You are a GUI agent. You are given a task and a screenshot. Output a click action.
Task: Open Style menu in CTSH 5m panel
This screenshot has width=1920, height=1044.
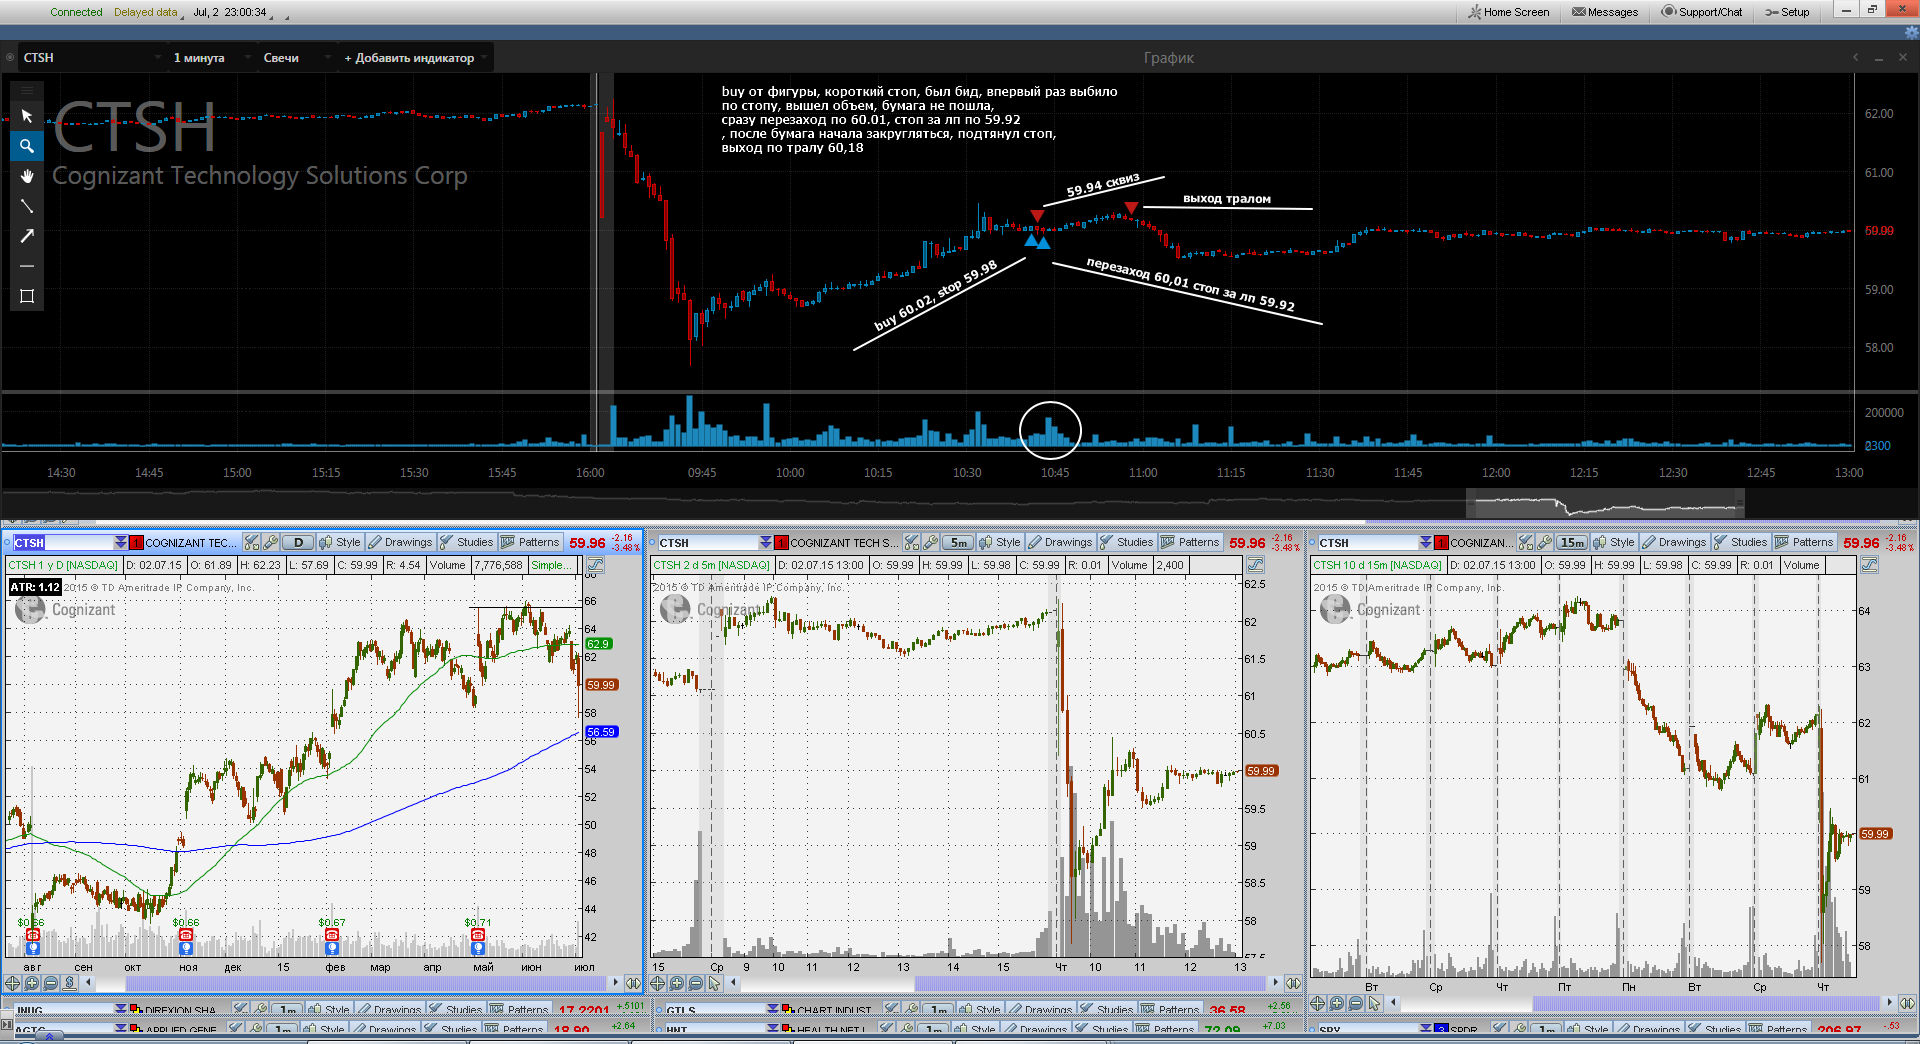click(1000, 542)
